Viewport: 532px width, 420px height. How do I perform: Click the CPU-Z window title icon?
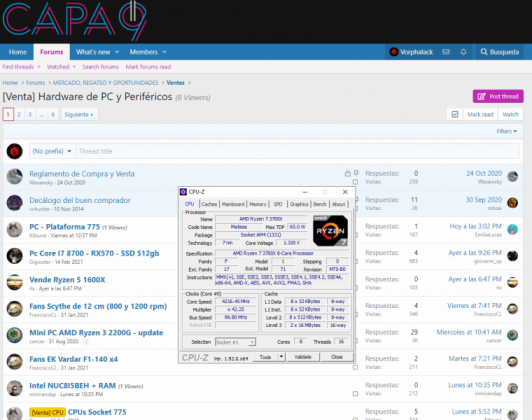183,192
